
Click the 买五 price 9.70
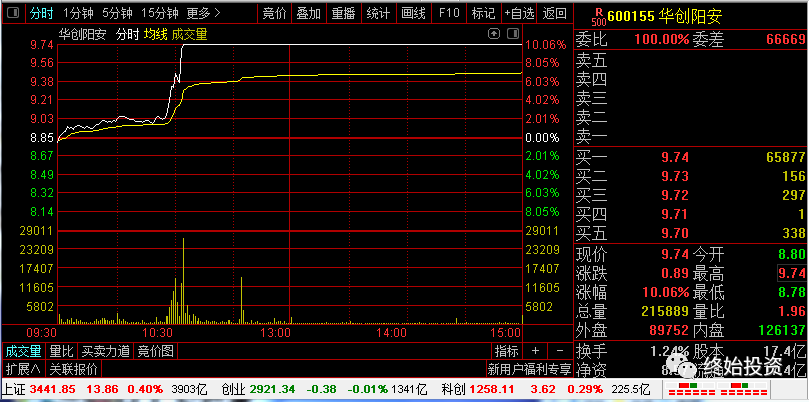tap(675, 233)
